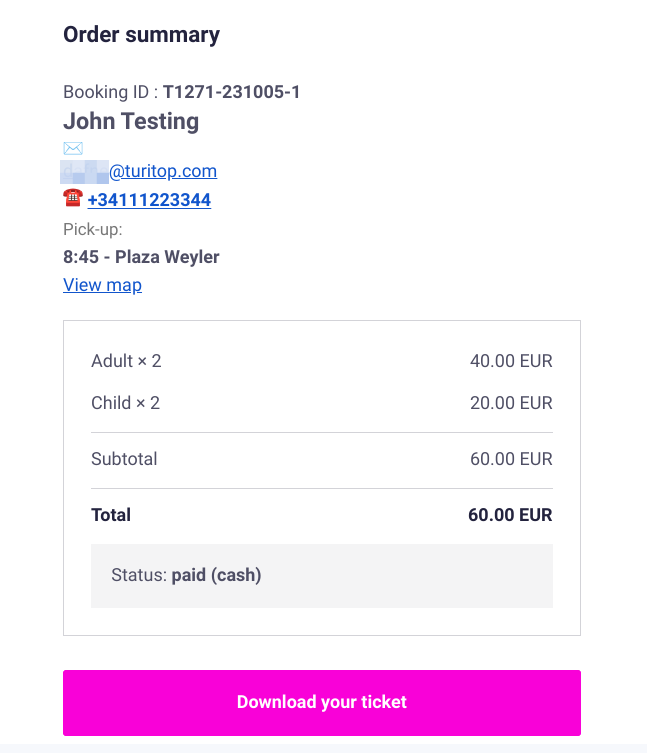Viewport: 647px width, 753px height.
Task: Click the 8:45 - Plaza Weyler pickup text
Action: [x=141, y=257]
